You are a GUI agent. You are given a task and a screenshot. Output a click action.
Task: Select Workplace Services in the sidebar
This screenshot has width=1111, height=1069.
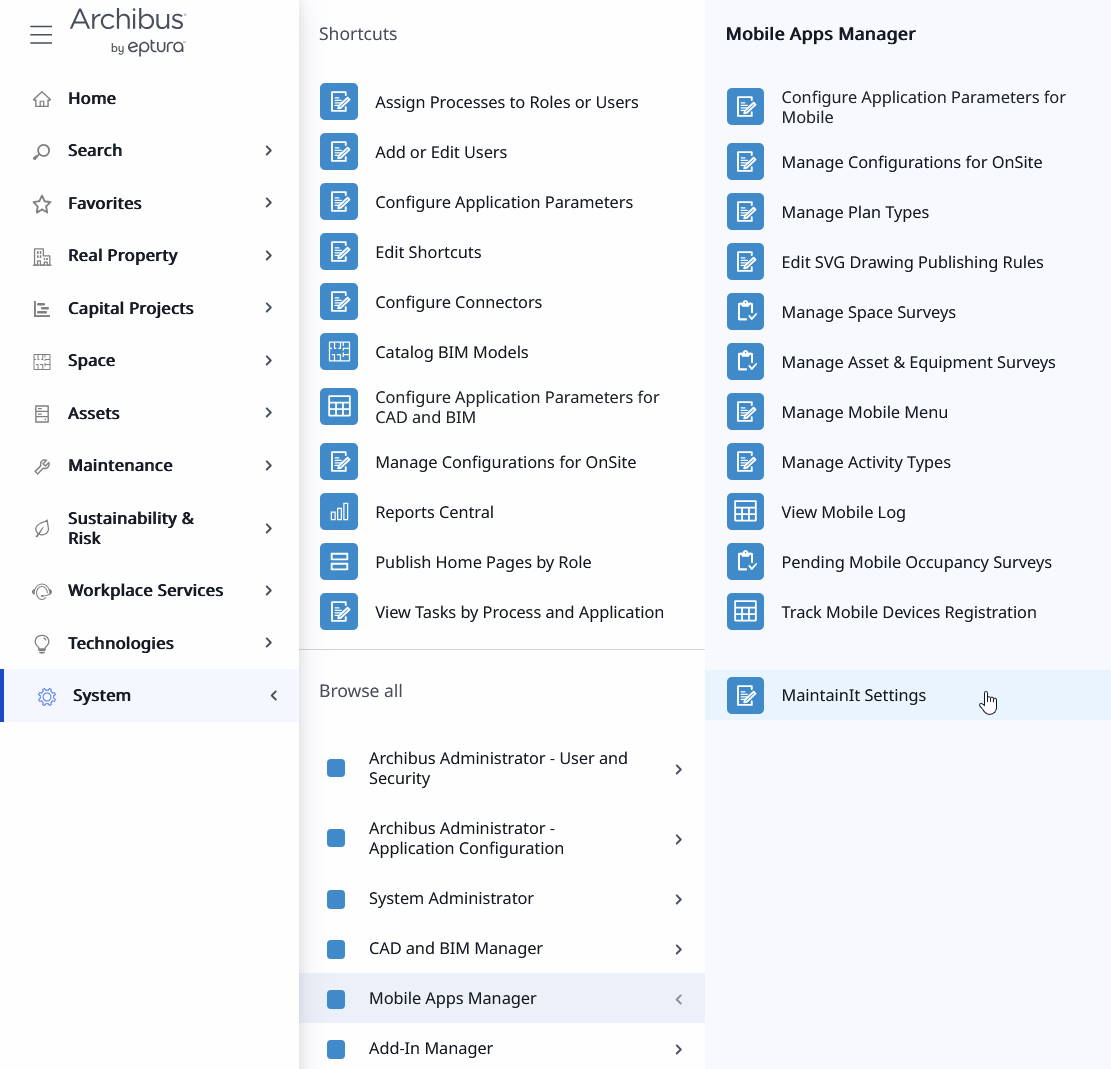(145, 591)
